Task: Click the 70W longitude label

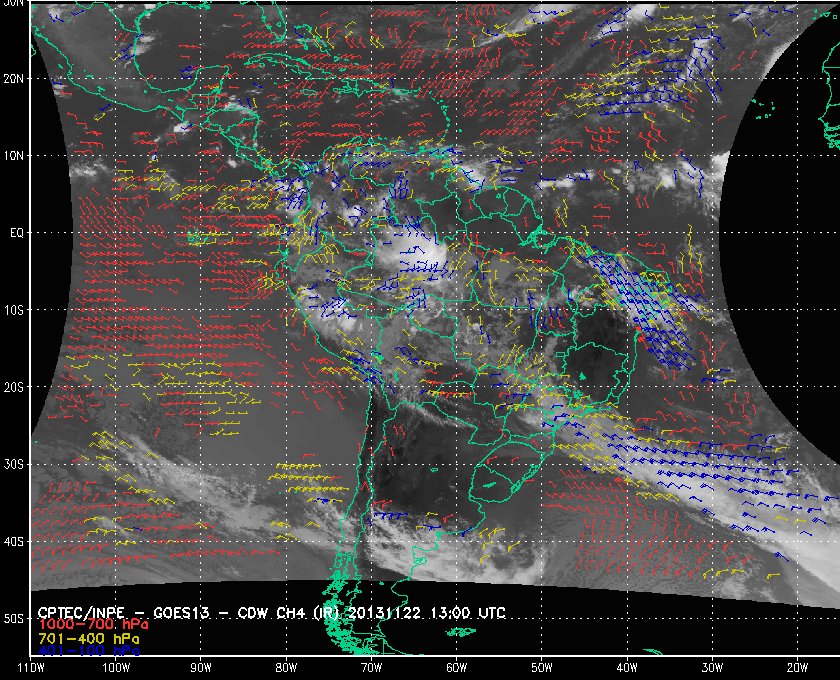Action: pos(371,668)
